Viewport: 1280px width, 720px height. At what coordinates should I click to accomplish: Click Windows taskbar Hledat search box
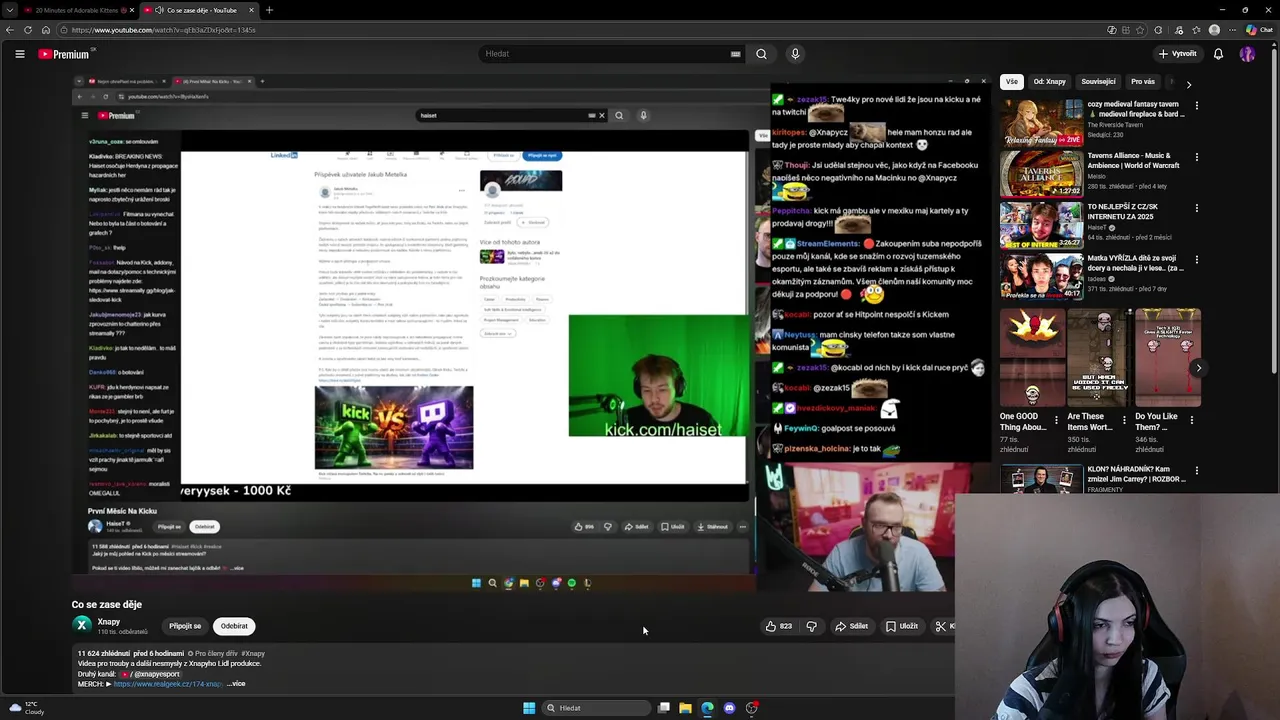point(597,708)
